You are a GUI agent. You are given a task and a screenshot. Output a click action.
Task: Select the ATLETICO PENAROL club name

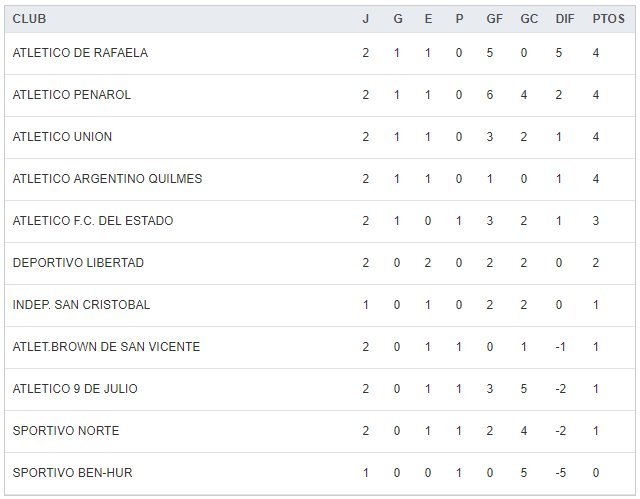point(72,95)
